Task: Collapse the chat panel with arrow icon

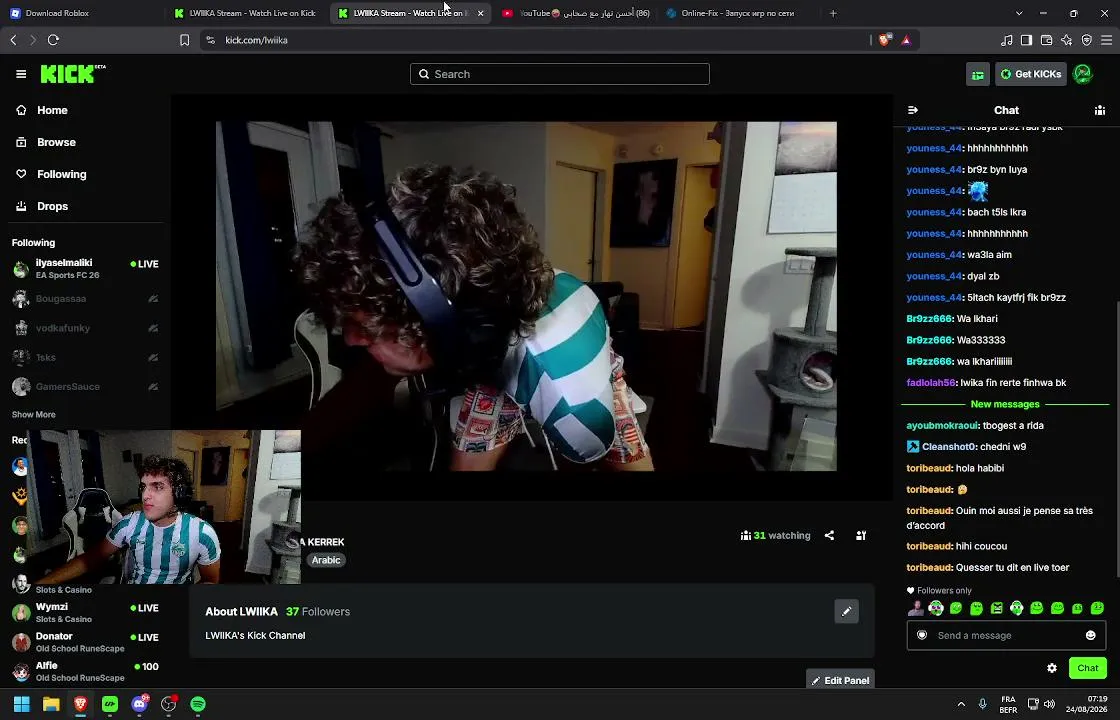Action: [913, 110]
